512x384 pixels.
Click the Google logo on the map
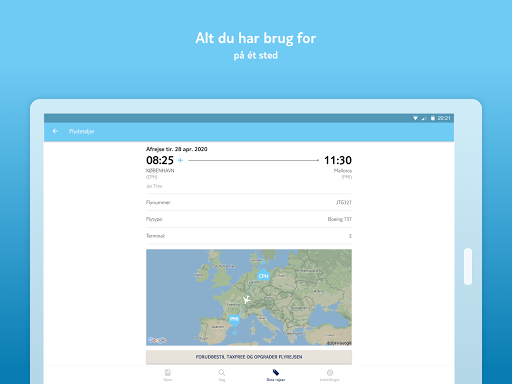(157, 340)
